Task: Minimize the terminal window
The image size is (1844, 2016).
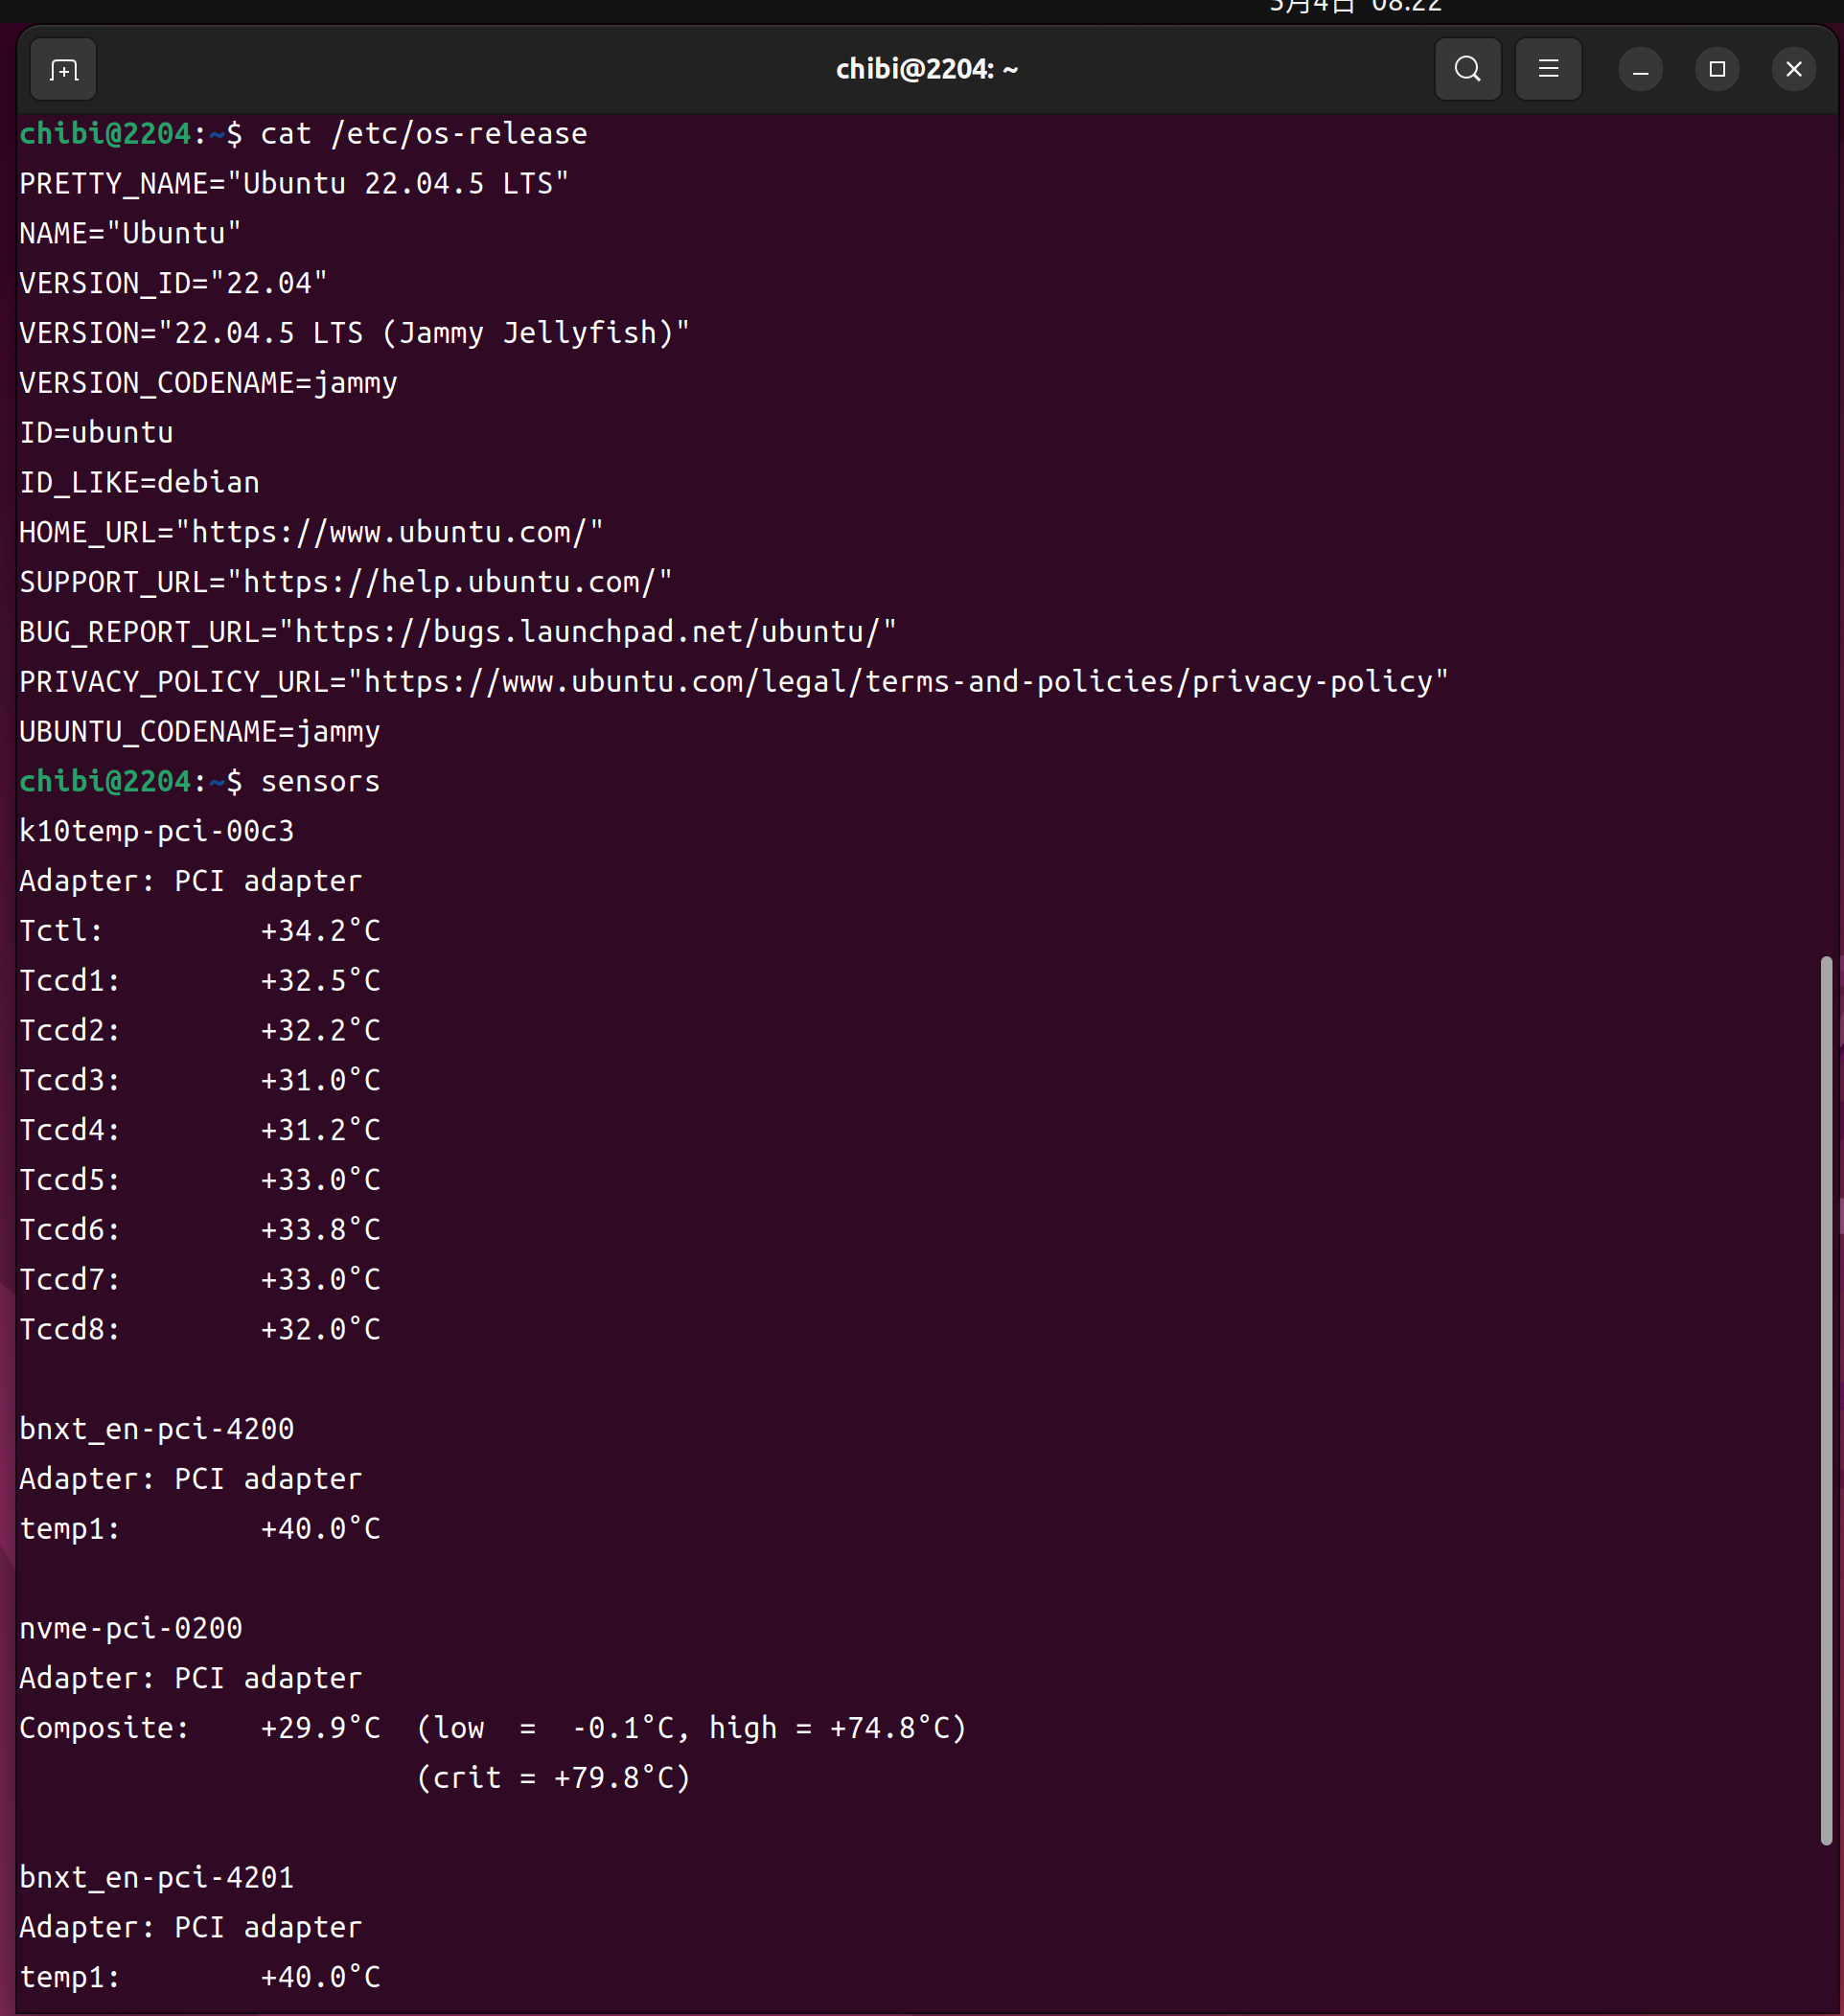Action: (x=1640, y=70)
